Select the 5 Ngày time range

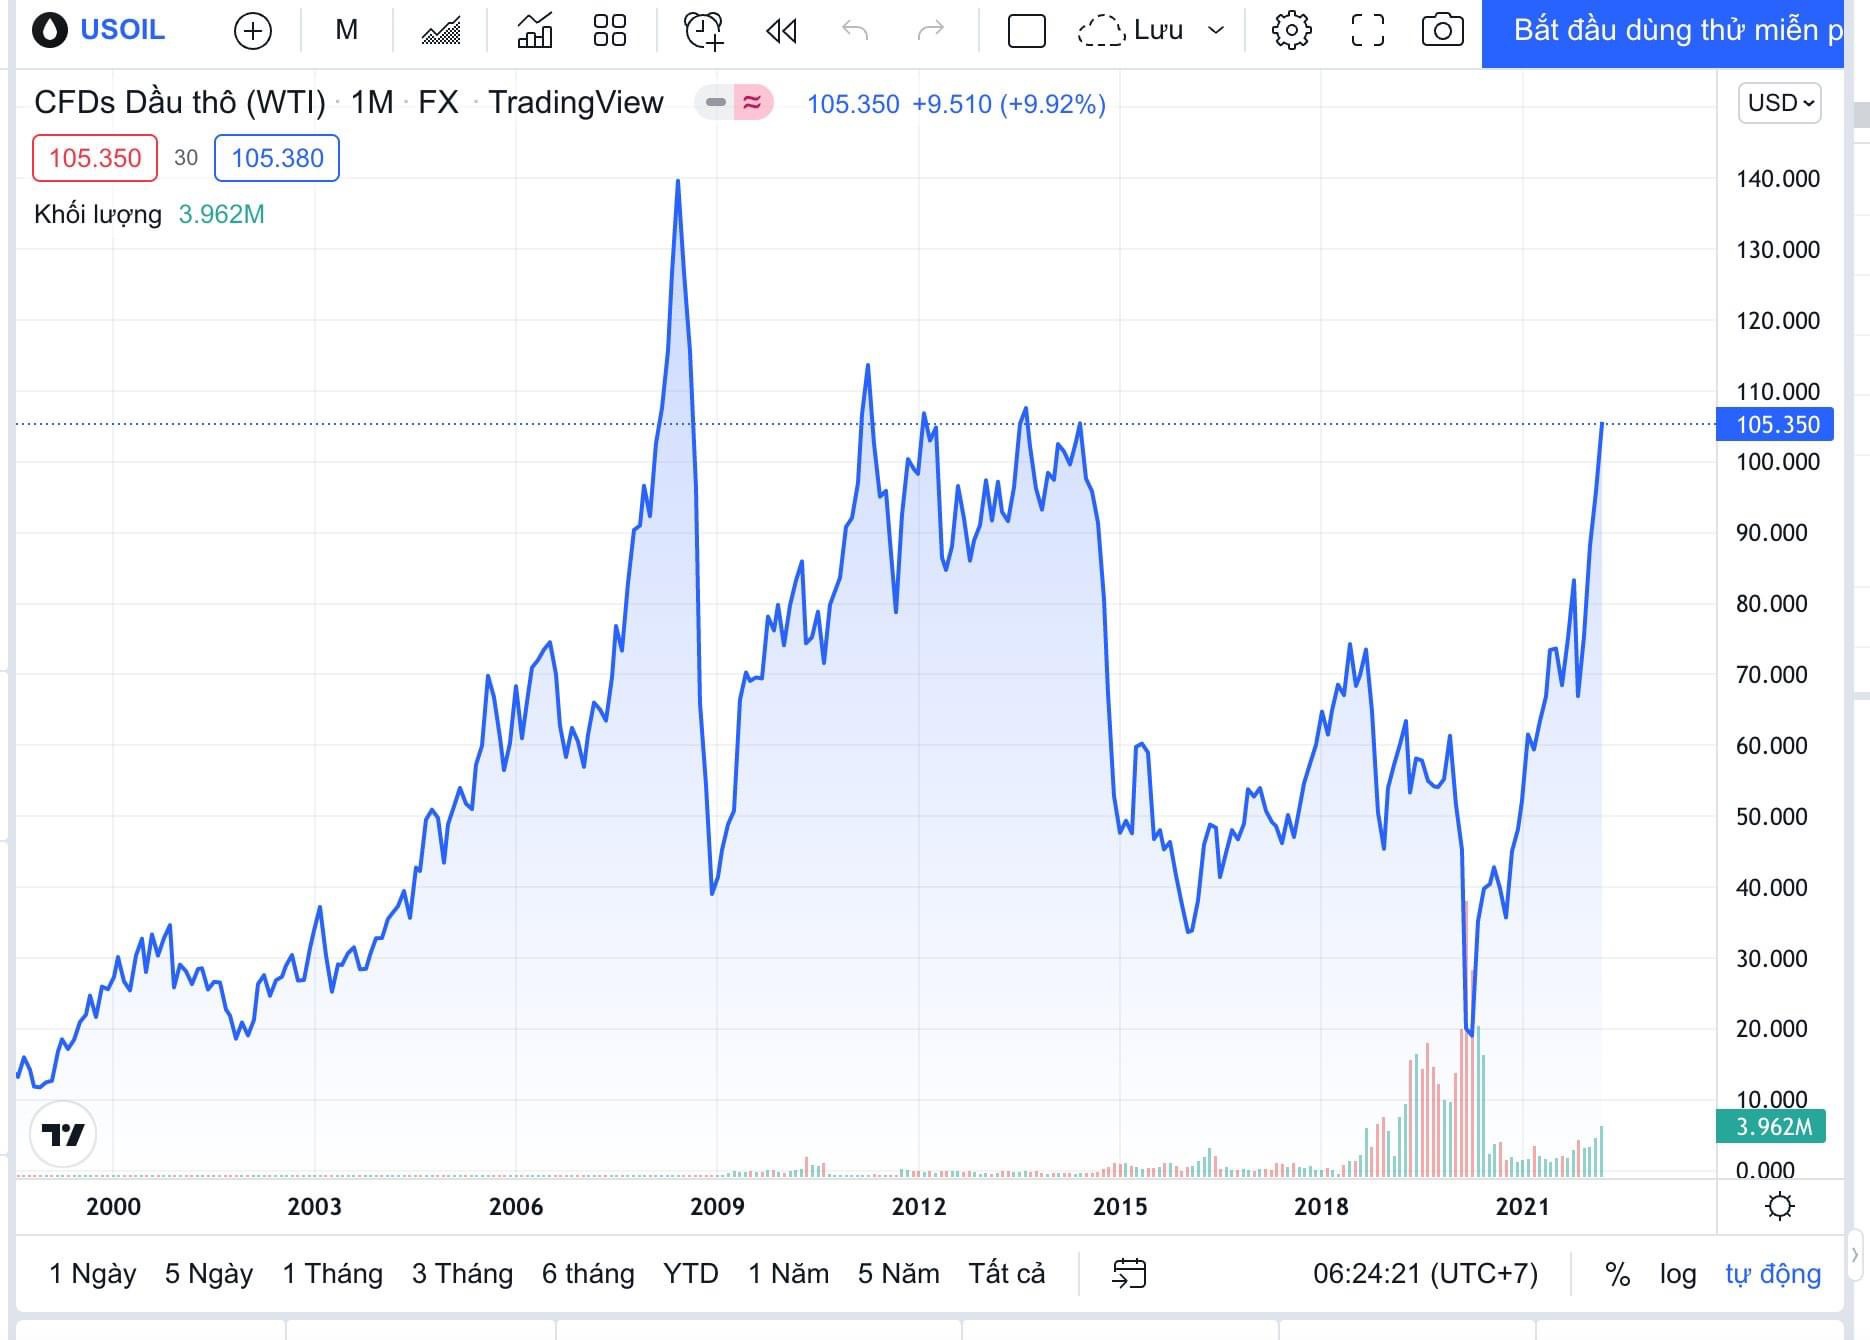click(209, 1274)
